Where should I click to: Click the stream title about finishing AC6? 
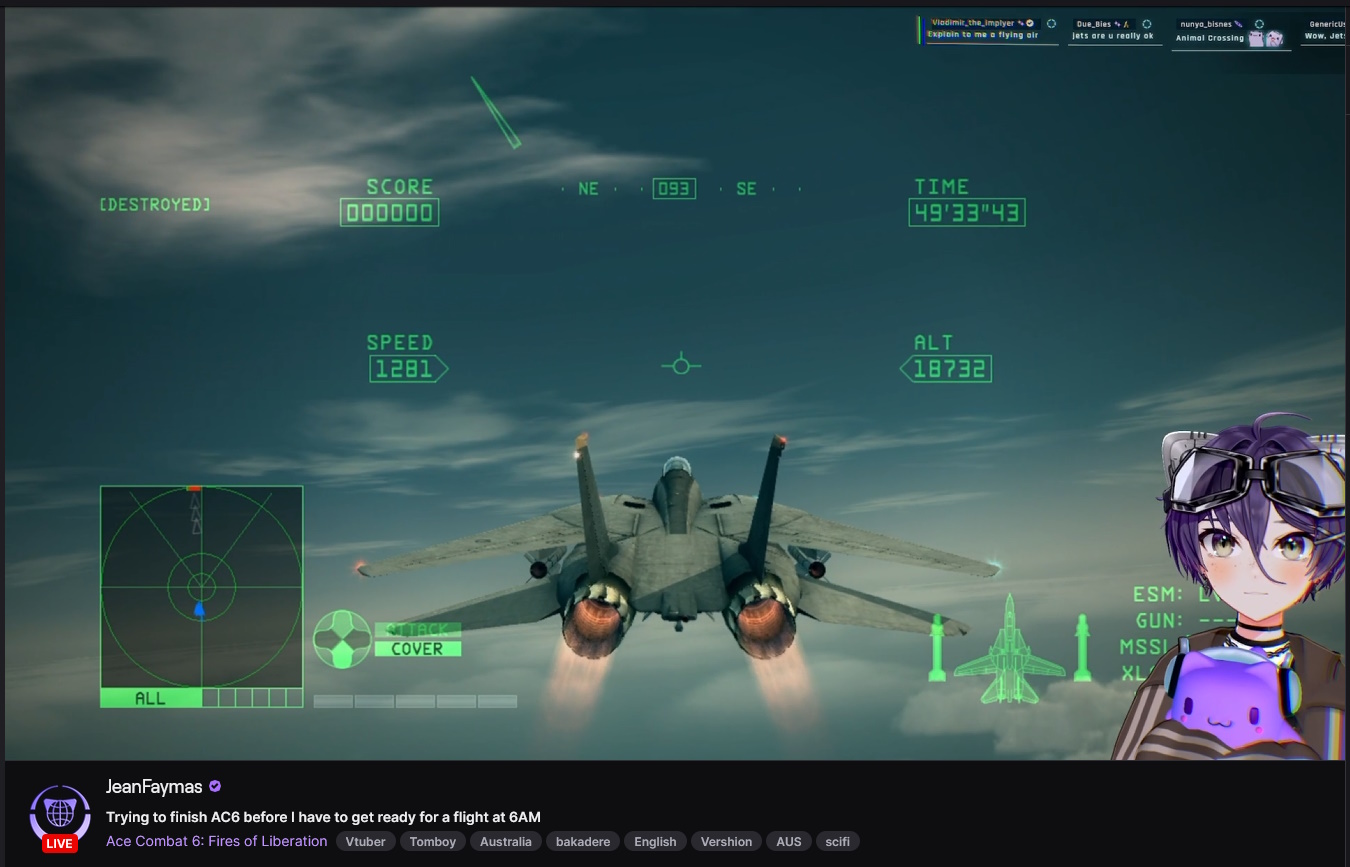[323, 817]
